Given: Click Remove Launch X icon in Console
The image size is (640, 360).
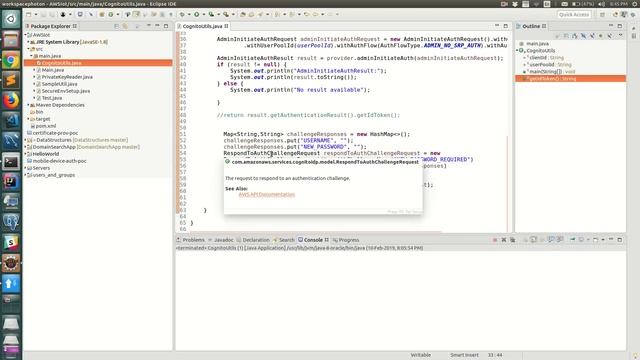Looking at the screenshot, I should click(x=504, y=240).
